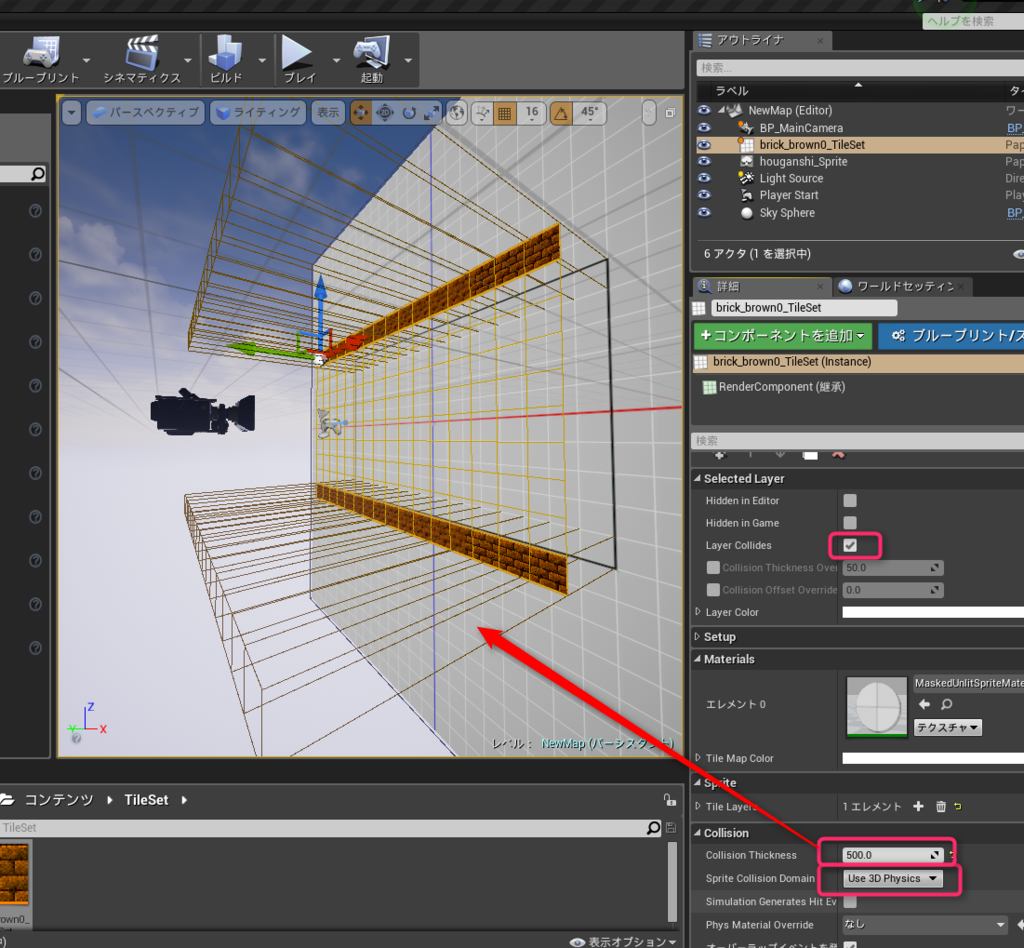Toggle visibility eye for Sky Sphere

pos(704,212)
